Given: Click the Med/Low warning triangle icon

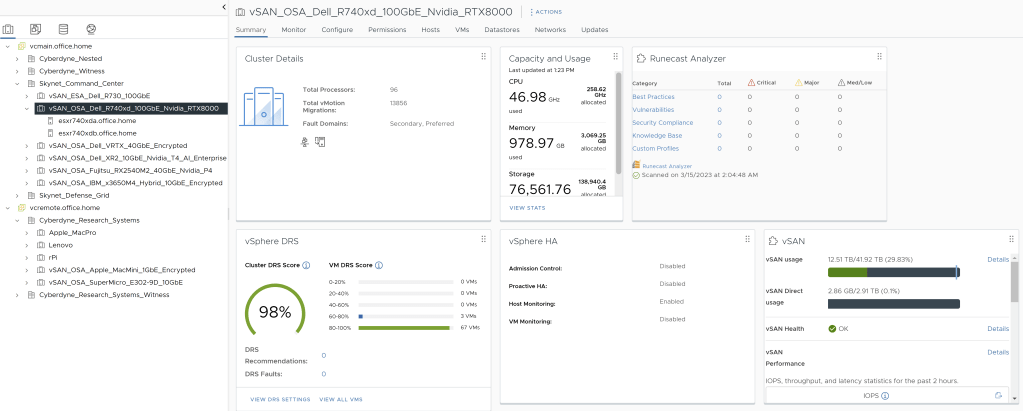Looking at the screenshot, I should click(x=842, y=83).
